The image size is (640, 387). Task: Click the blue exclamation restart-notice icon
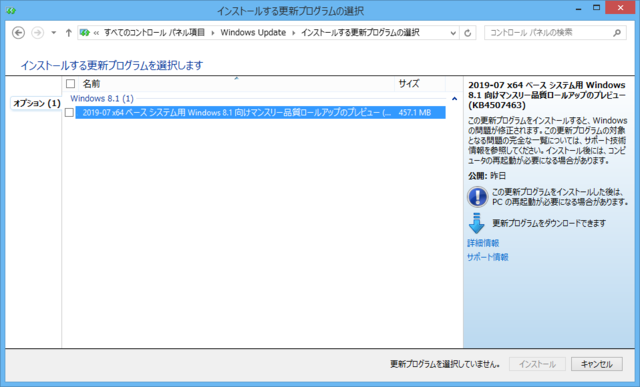(x=477, y=197)
